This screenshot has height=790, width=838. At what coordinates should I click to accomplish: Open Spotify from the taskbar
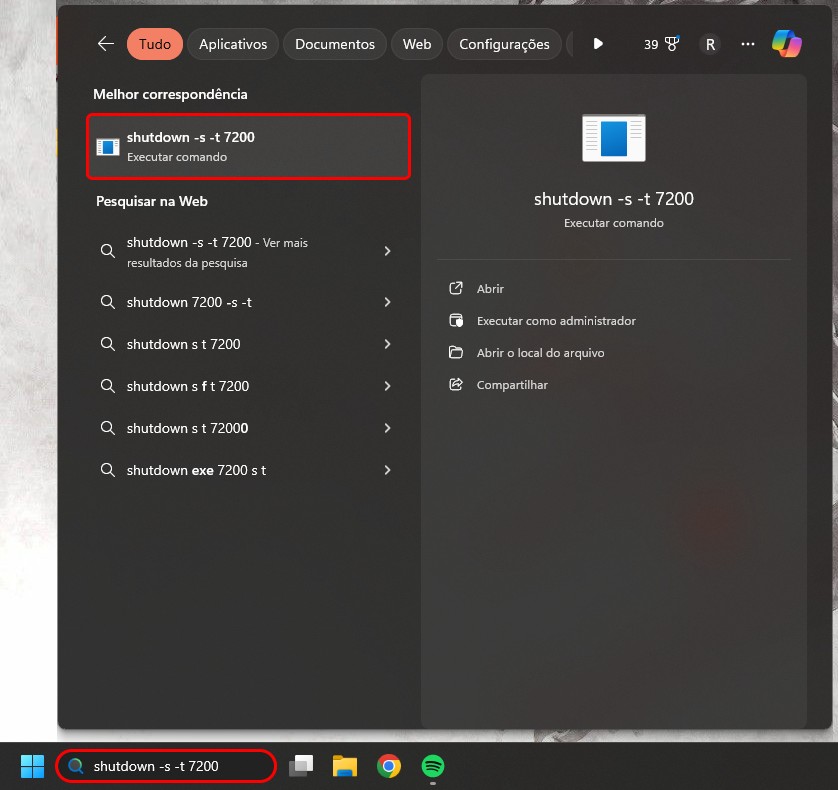(x=433, y=767)
